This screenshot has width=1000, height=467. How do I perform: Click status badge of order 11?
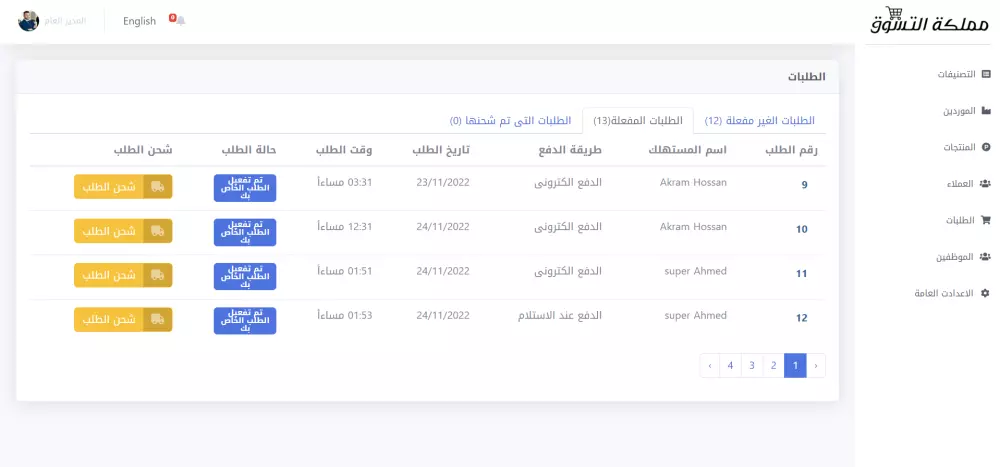(245, 276)
